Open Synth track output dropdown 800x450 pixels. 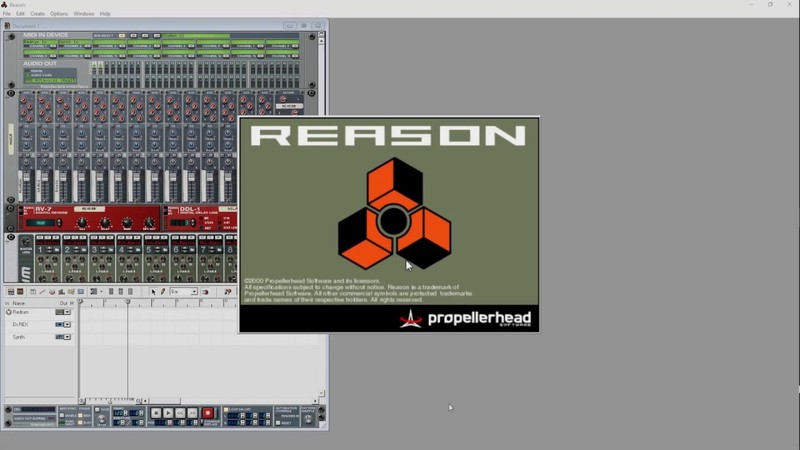(67, 337)
